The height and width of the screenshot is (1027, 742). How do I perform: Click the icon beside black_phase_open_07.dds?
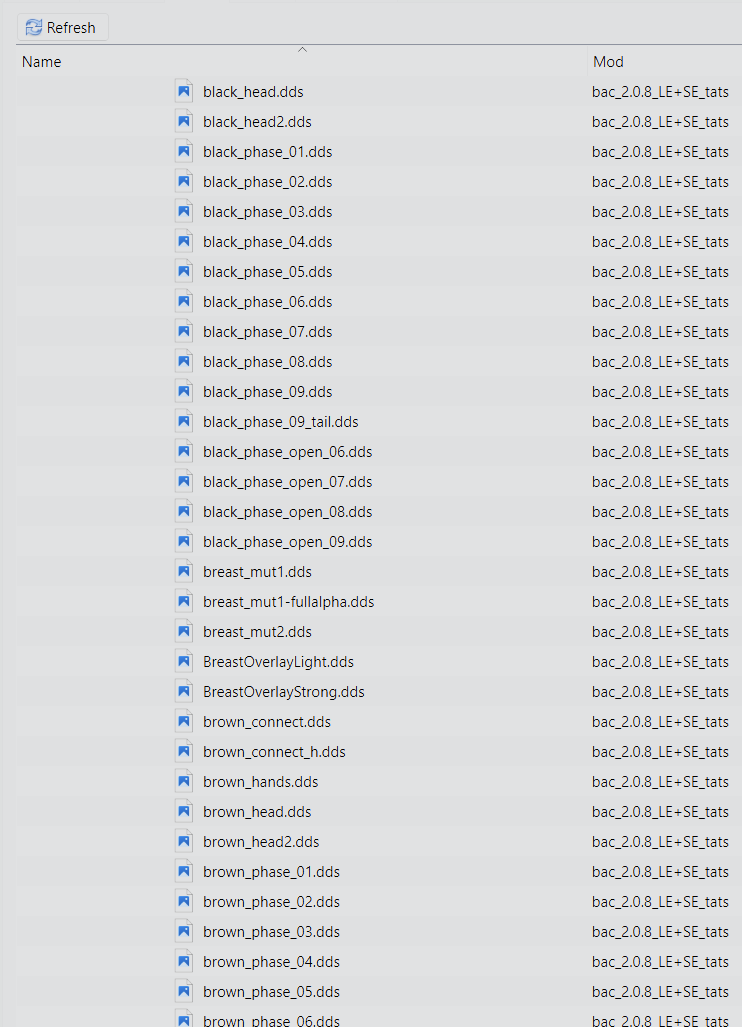point(184,482)
